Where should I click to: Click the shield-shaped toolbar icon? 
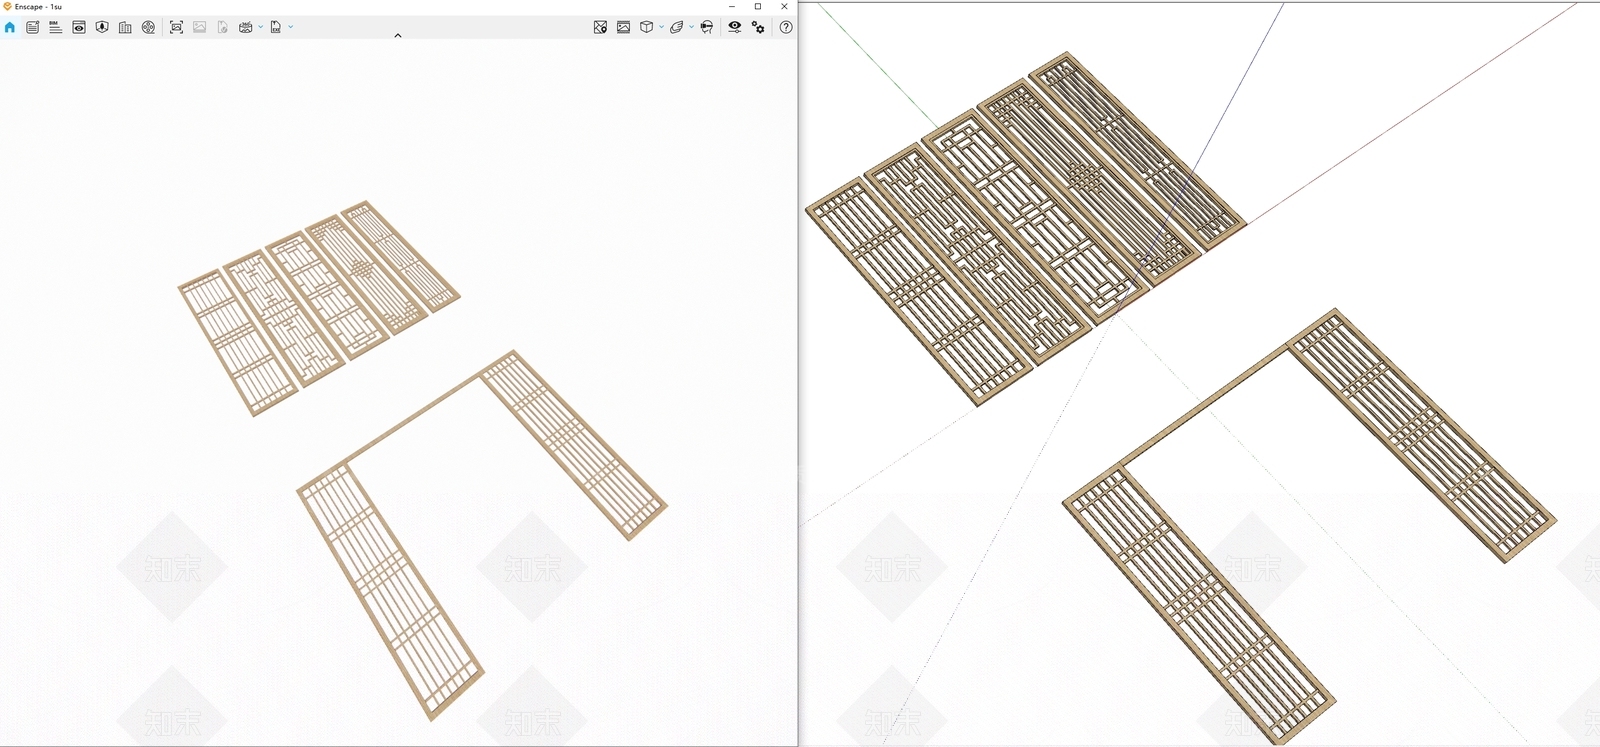coord(102,27)
